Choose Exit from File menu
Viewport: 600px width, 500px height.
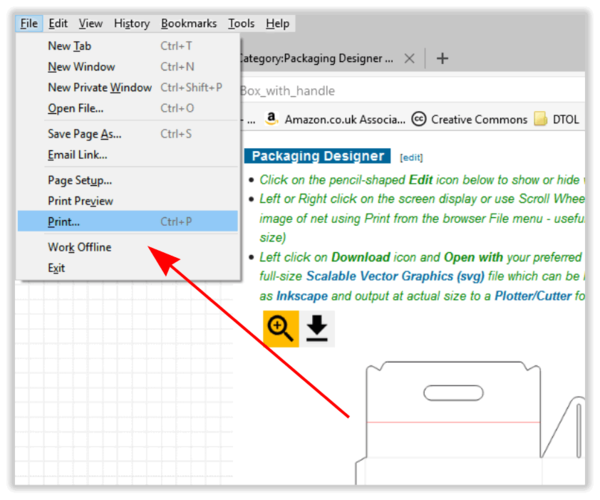click(x=128, y=268)
